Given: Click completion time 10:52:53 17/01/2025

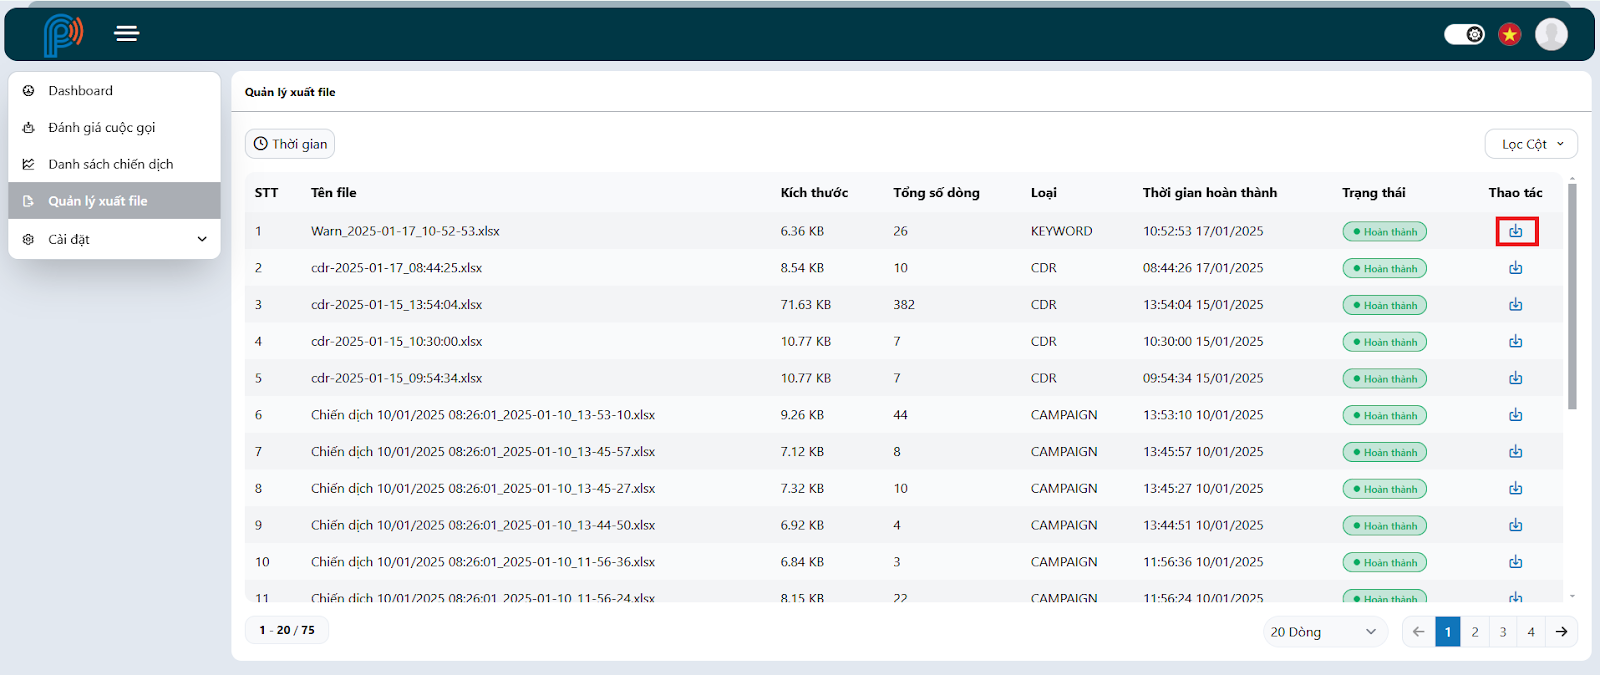Looking at the screenshot, I should point(1203,231).
